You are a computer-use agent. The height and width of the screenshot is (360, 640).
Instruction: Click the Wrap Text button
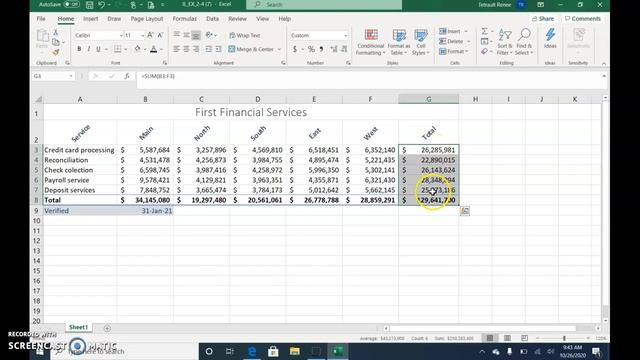[x=244, y=36]
